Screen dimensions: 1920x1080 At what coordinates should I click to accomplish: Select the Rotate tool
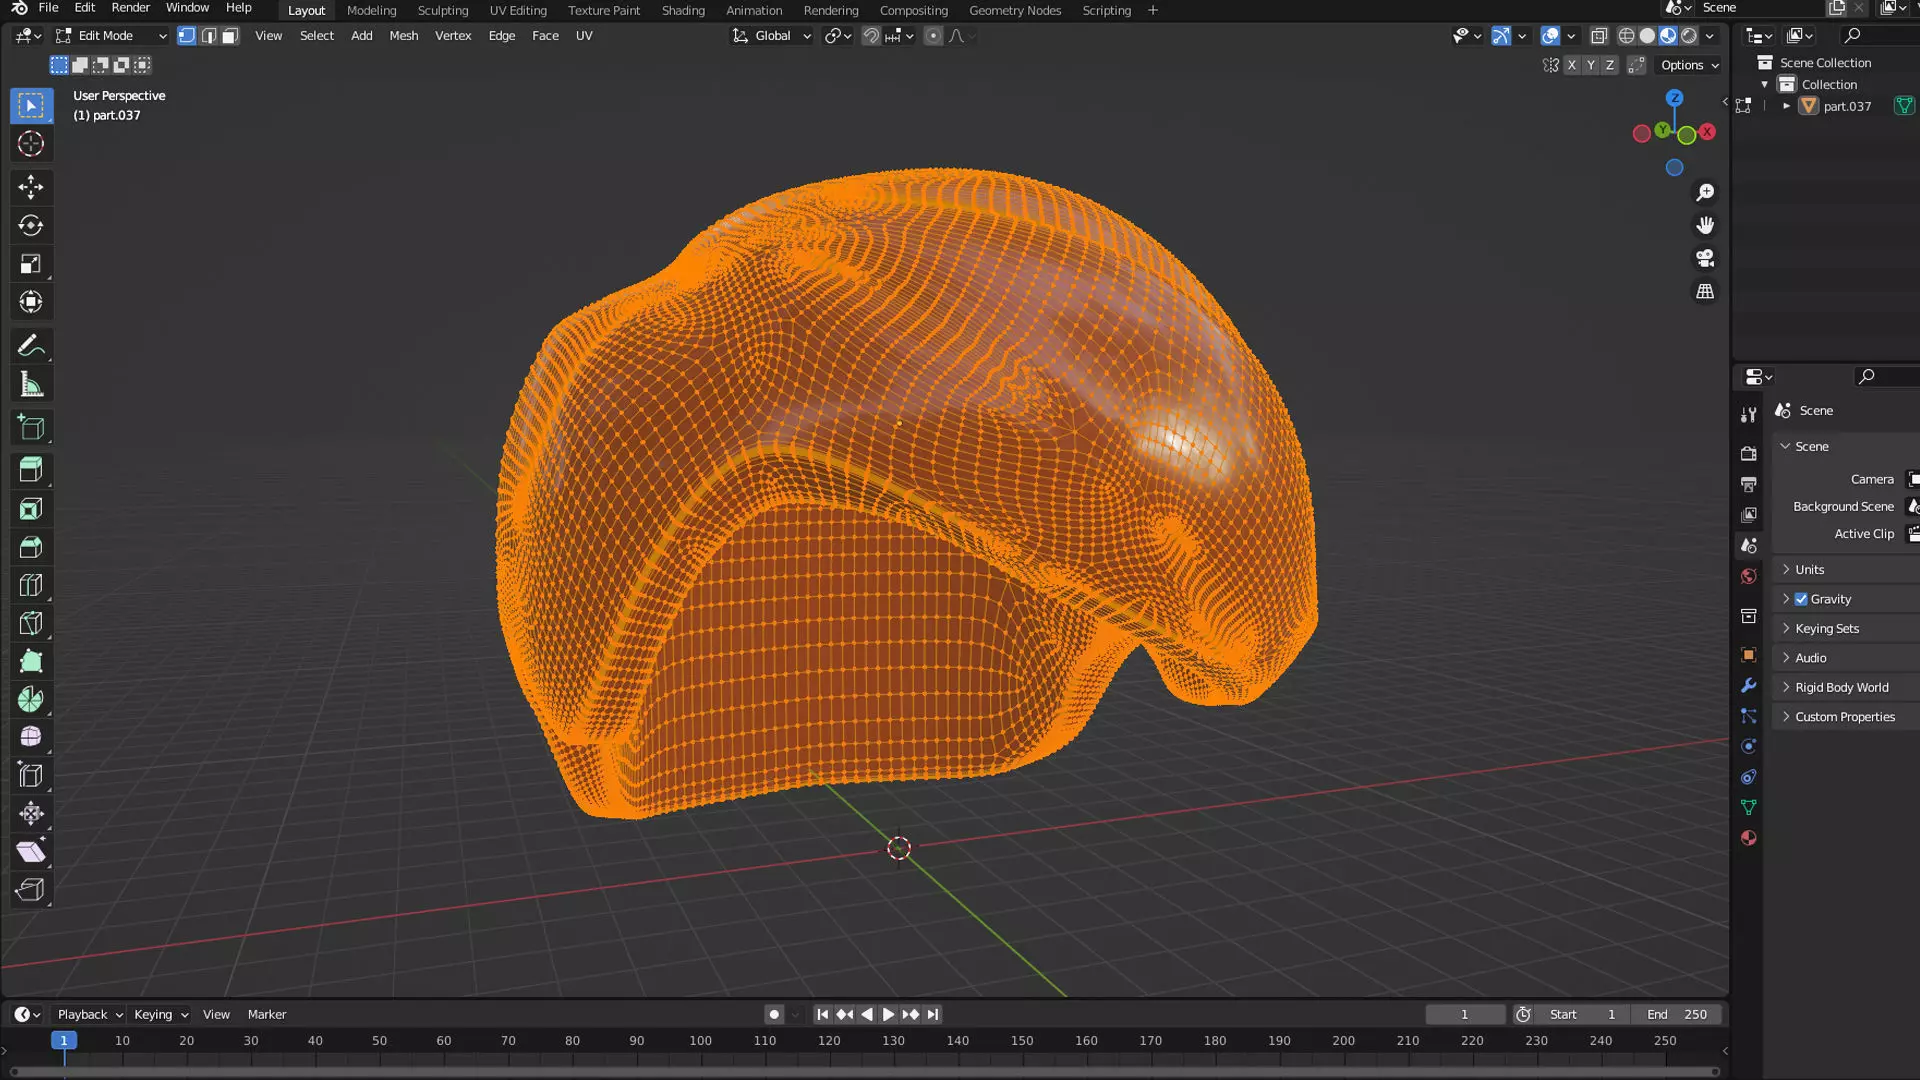30,225
